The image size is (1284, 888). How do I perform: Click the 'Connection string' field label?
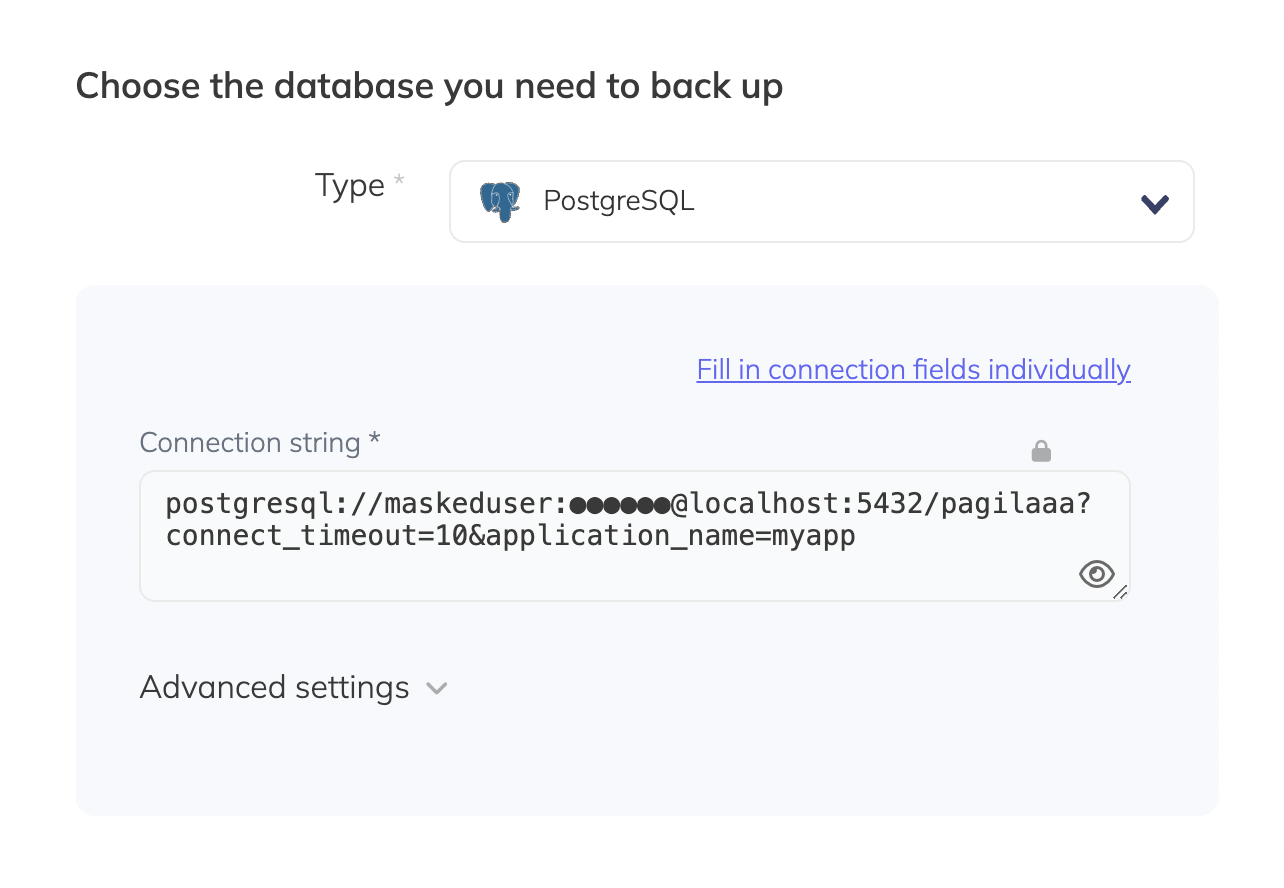click(x=250, y=443)
